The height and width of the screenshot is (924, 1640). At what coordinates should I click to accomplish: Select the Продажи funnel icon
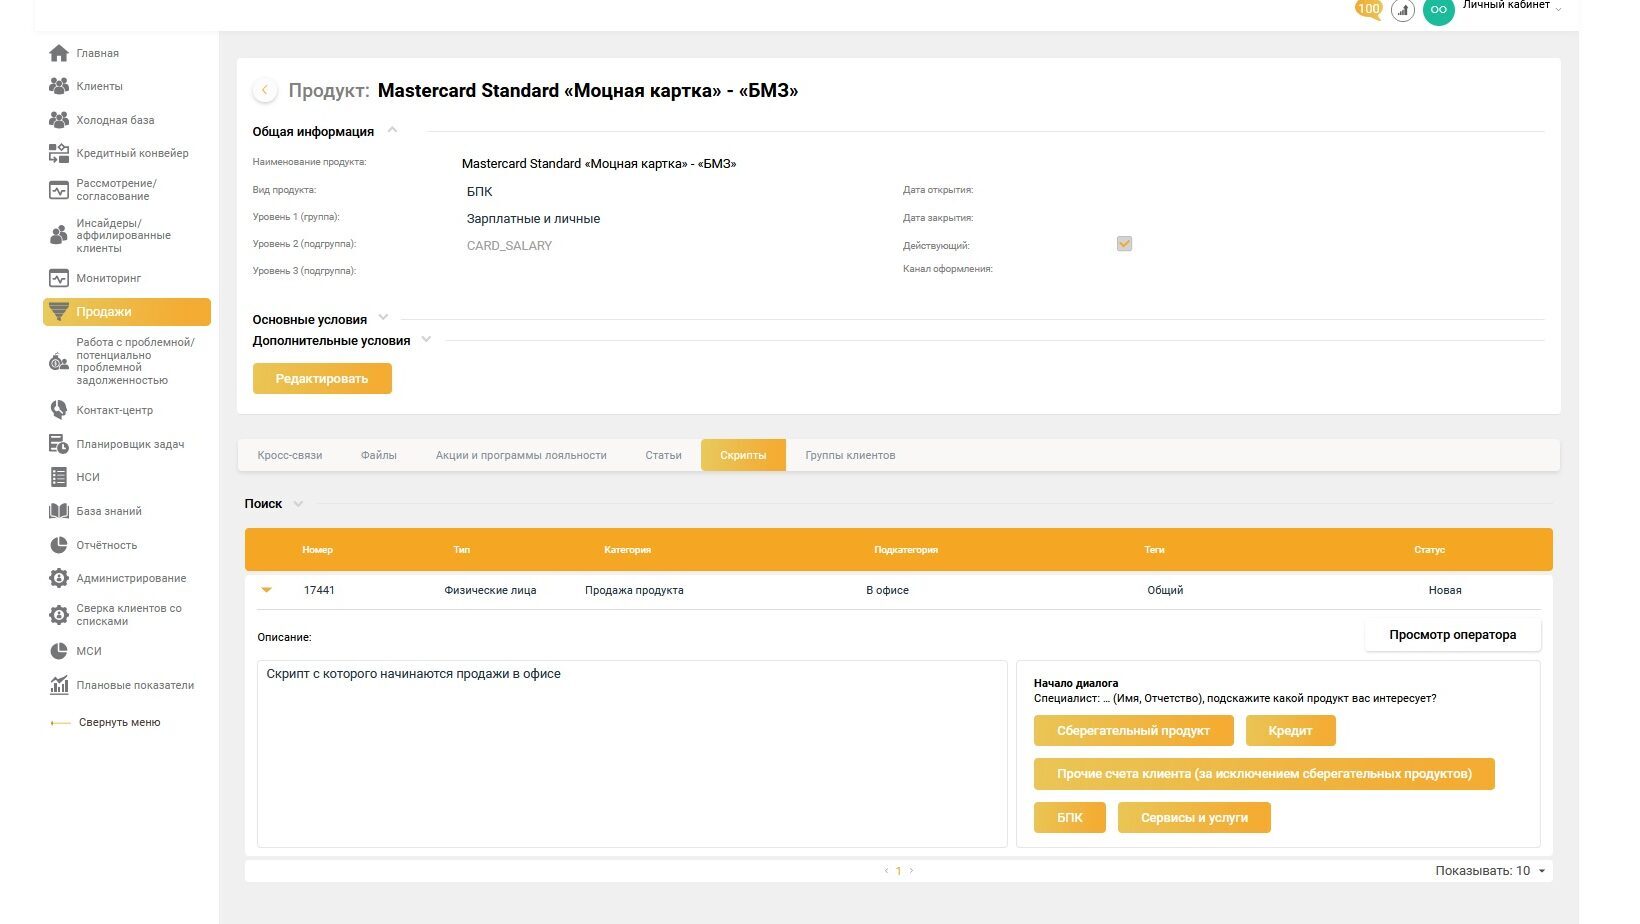tap(59, 312)
